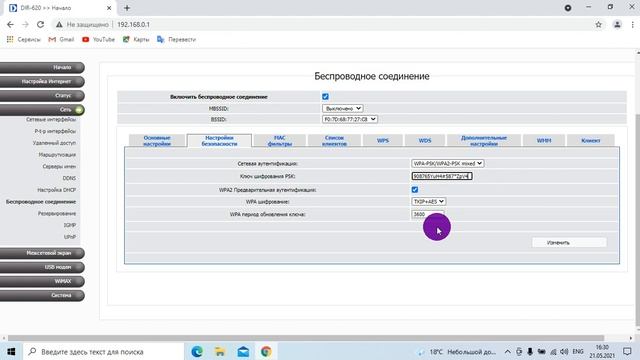Open the Начало sidebar menu
640x360 pixels.
(x=42, y=67)
